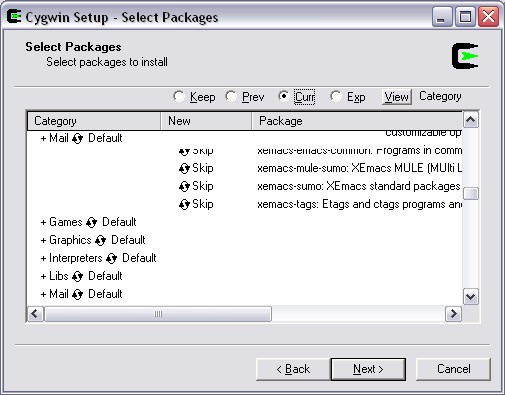Expand the Libs category
The width and height of the screenshot is (505, 395).
(43, 276)
